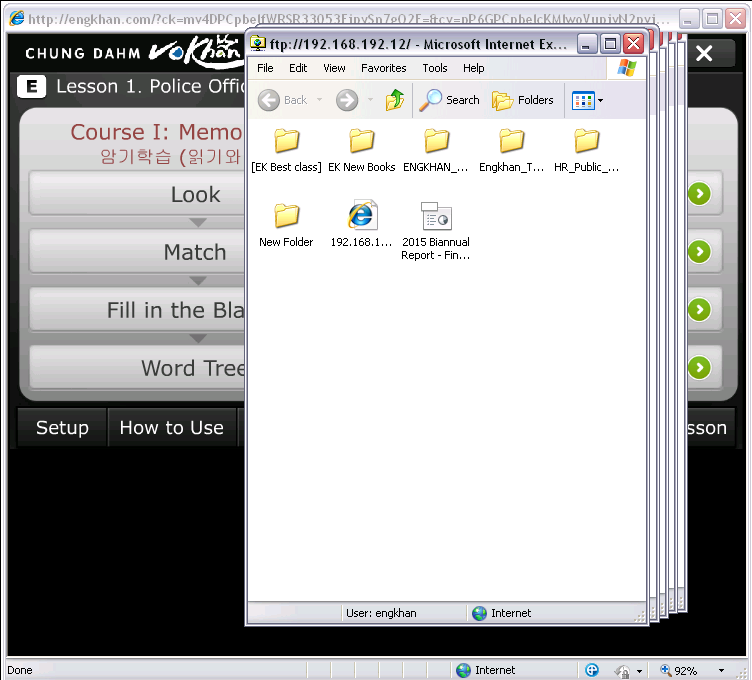Open Search in the FTP toolbar
The width and height of the screenshot is (752, 680).
click(449, 100)
